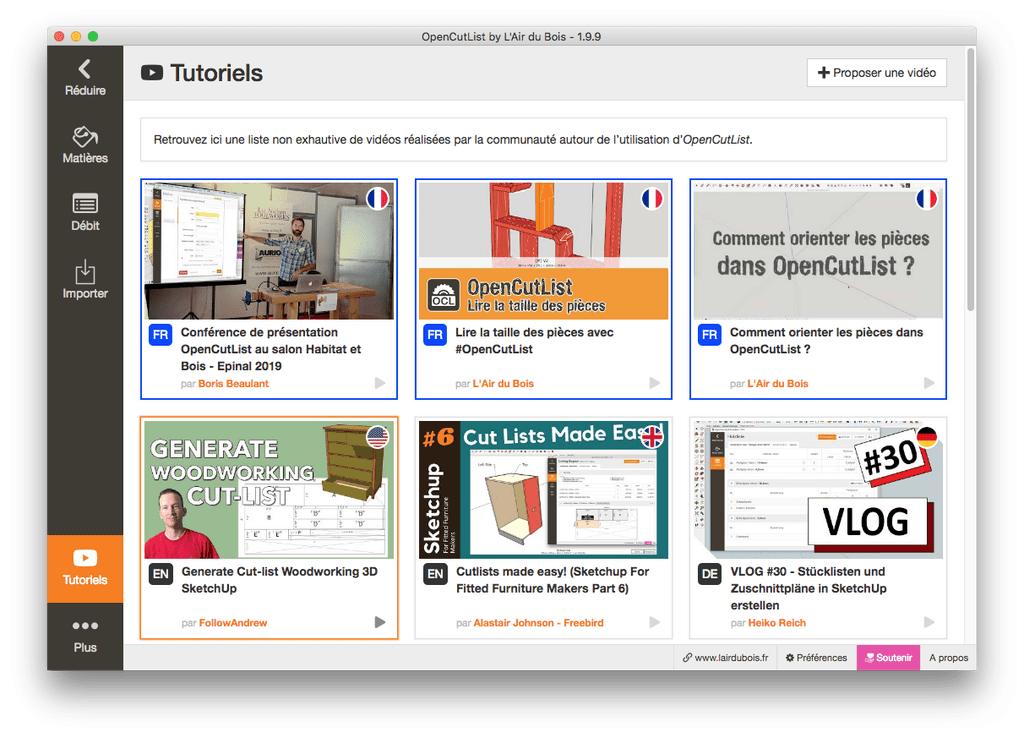Open the Plus more options menu
The height and width of the screenshot is (738, 1024).
pos(85,635)
